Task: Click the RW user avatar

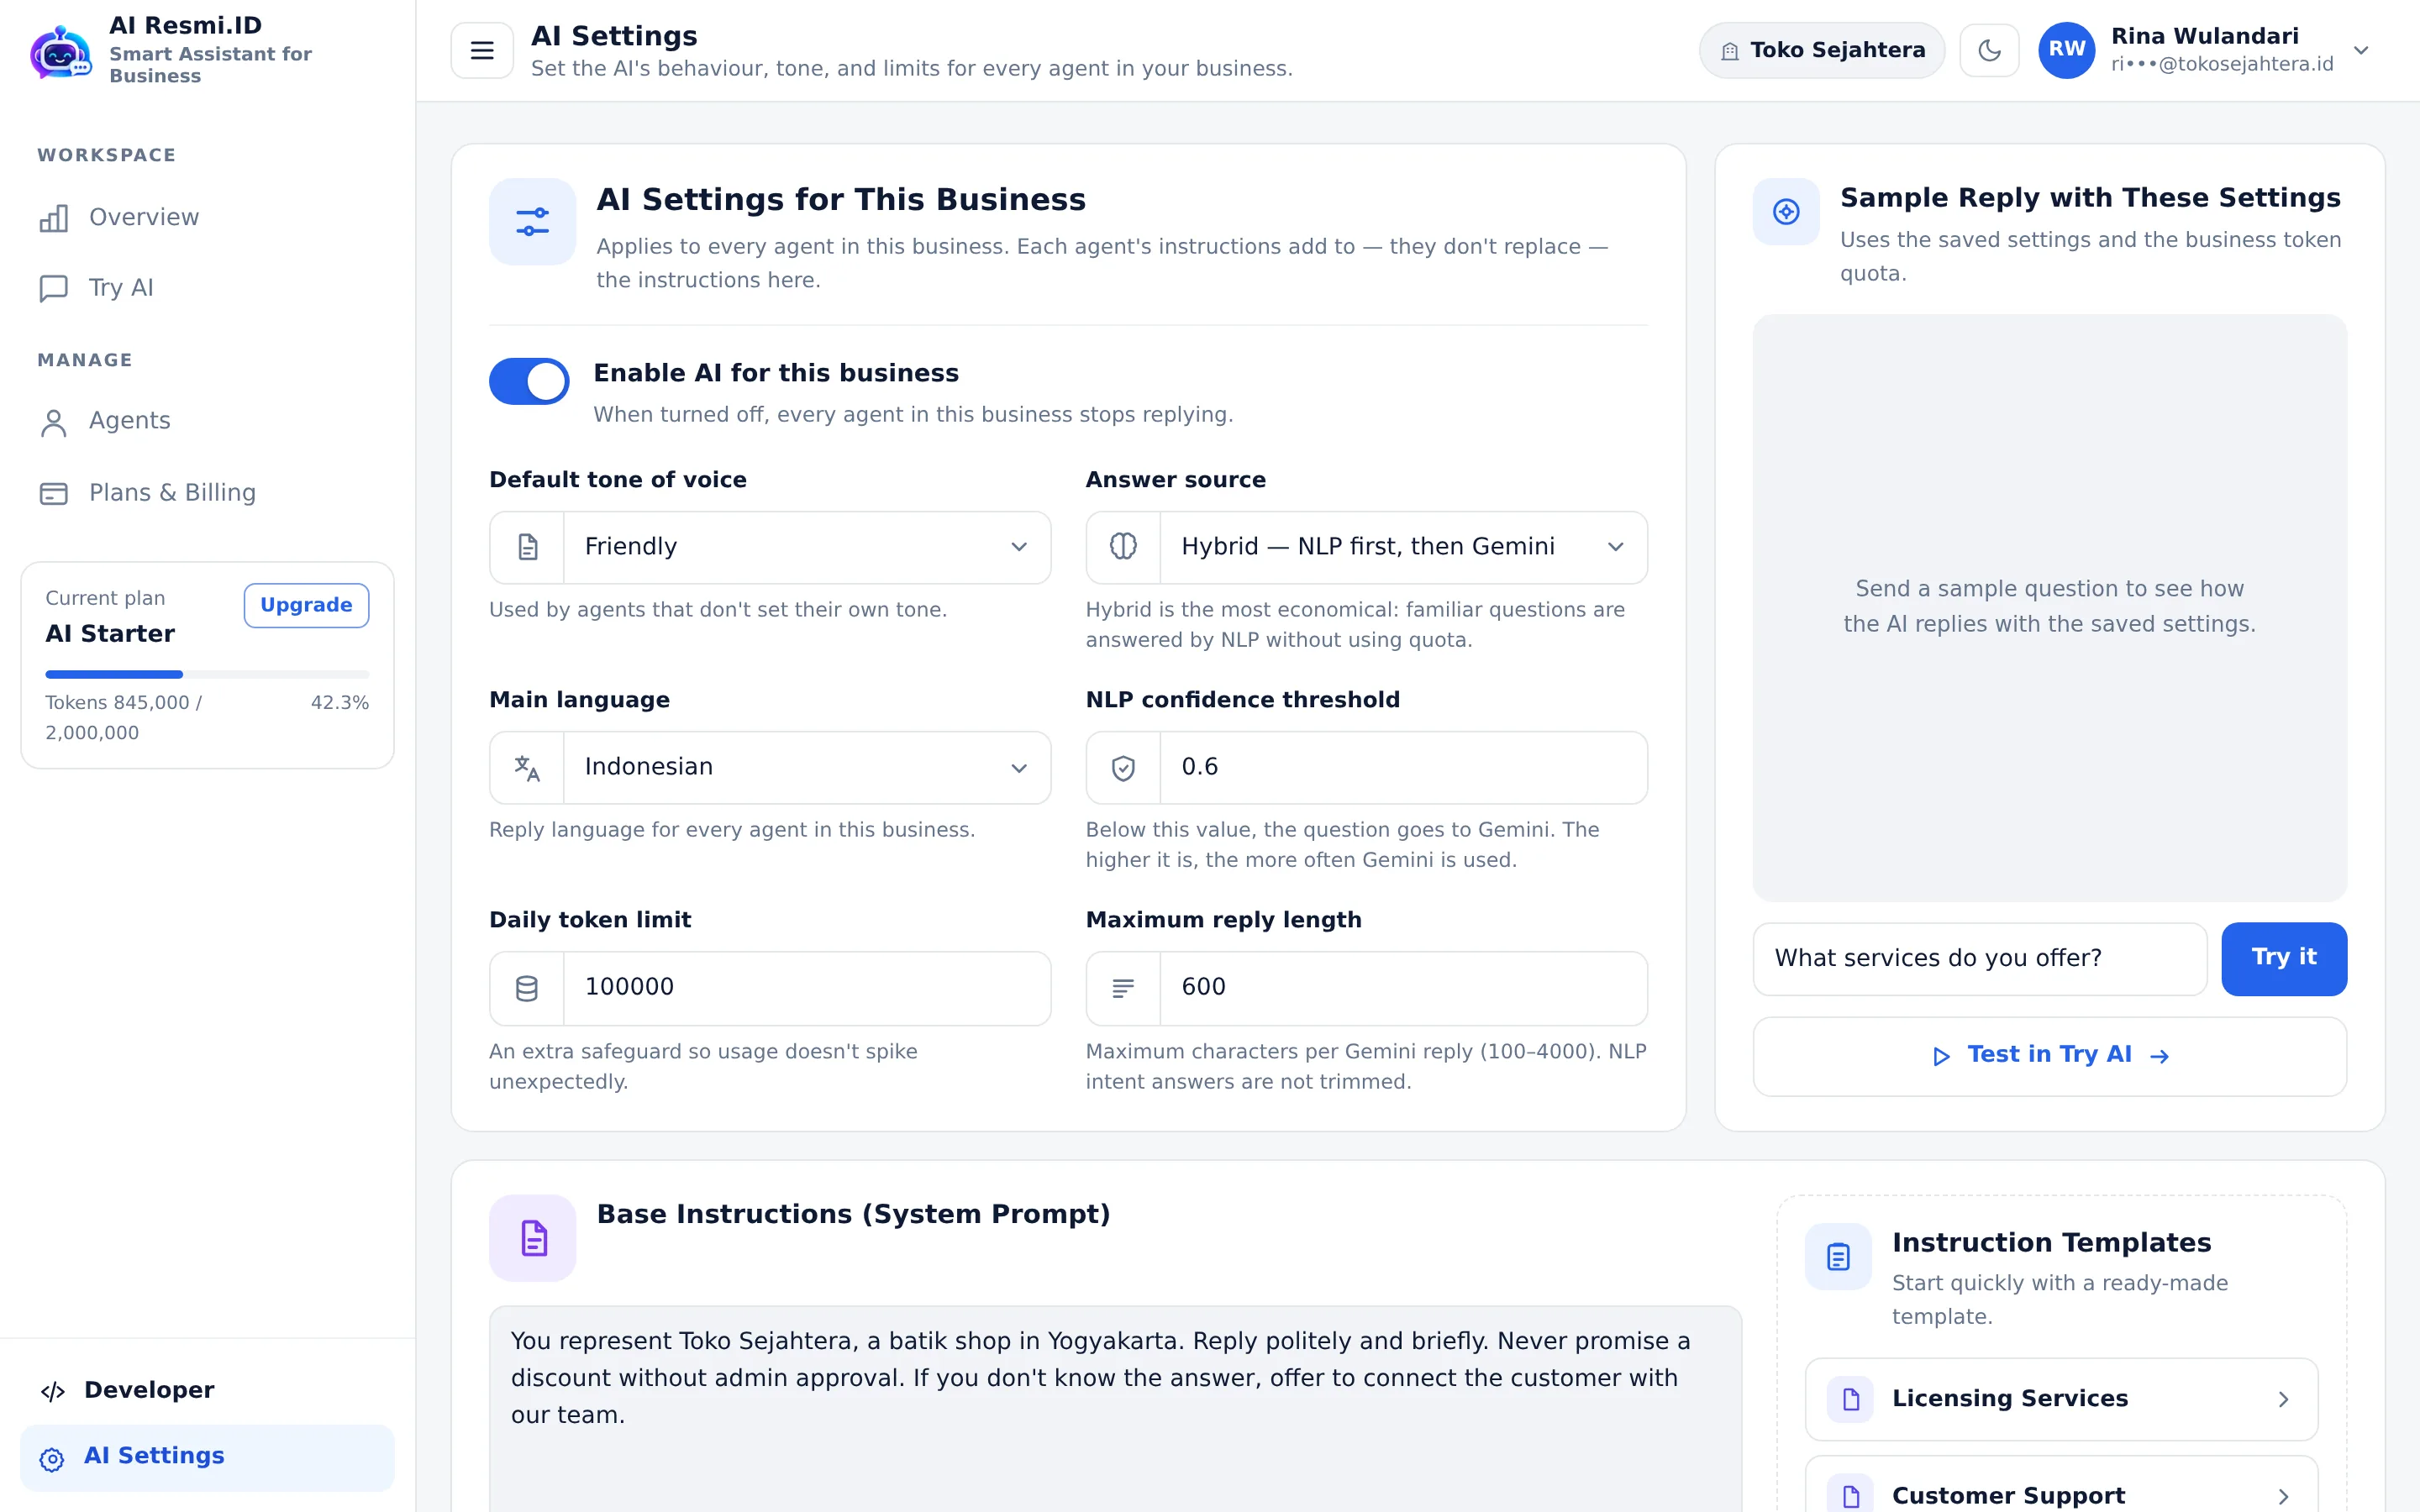Action: (x=2066, y=50)
